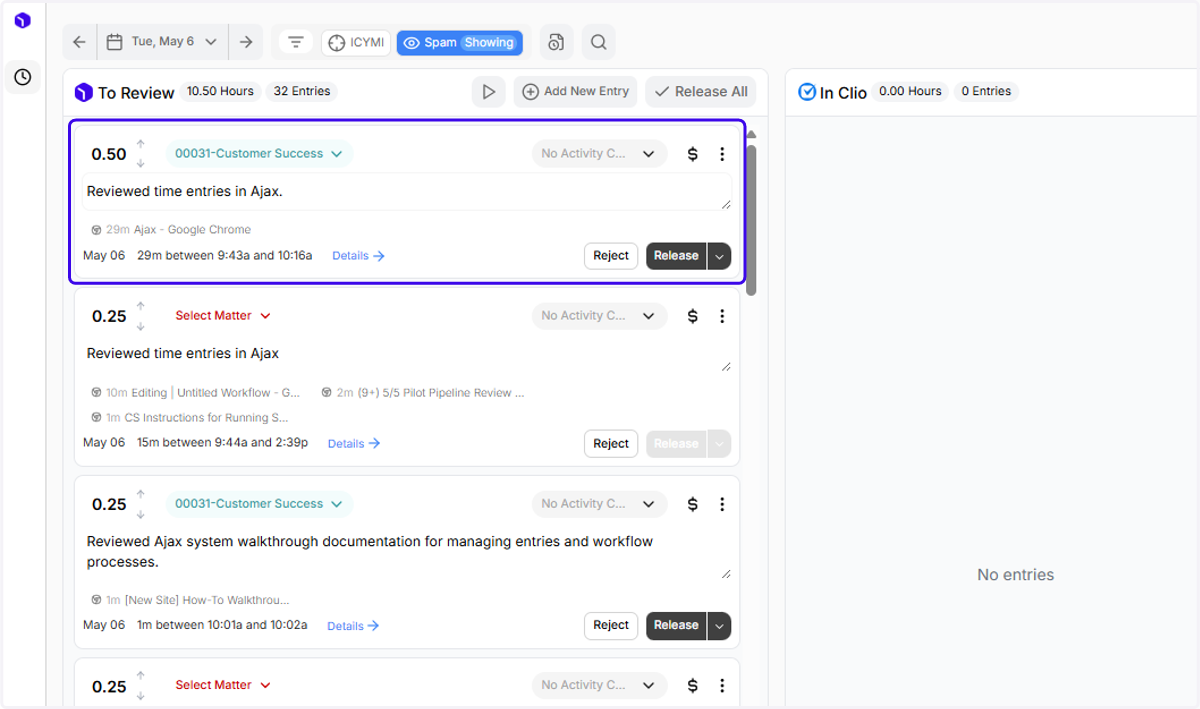Start timer with the play button
Screen dimensions: 1200x709
tap(489, 91)
